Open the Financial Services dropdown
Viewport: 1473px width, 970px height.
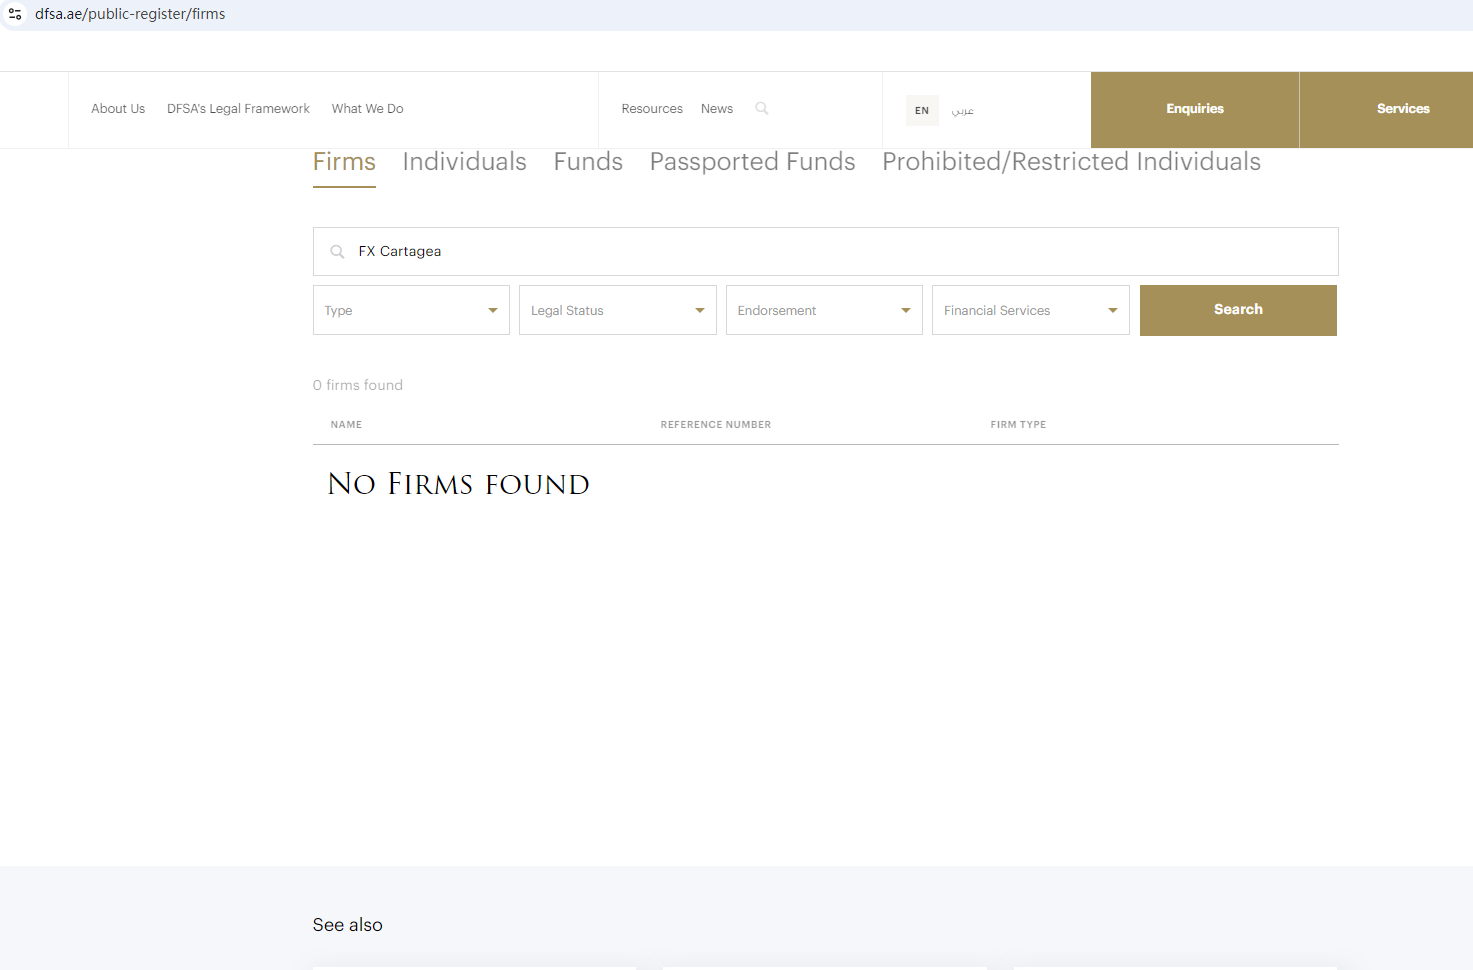click(1031, 310)
